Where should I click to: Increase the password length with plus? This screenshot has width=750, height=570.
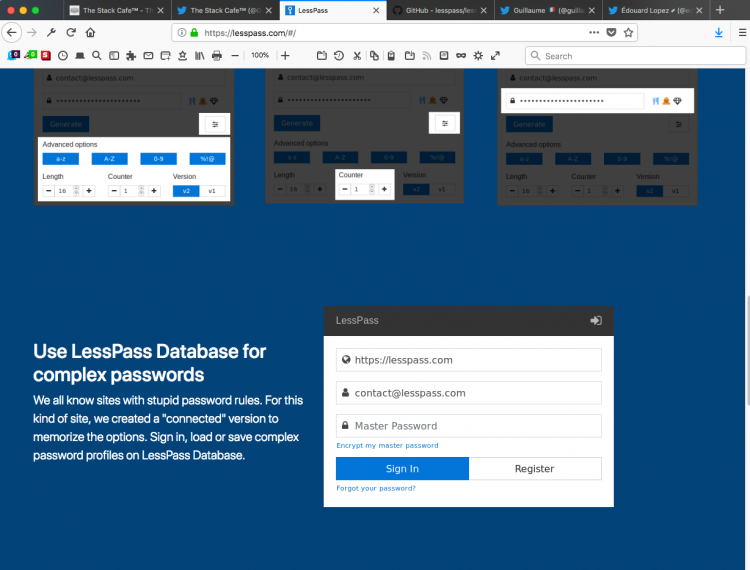89,191
